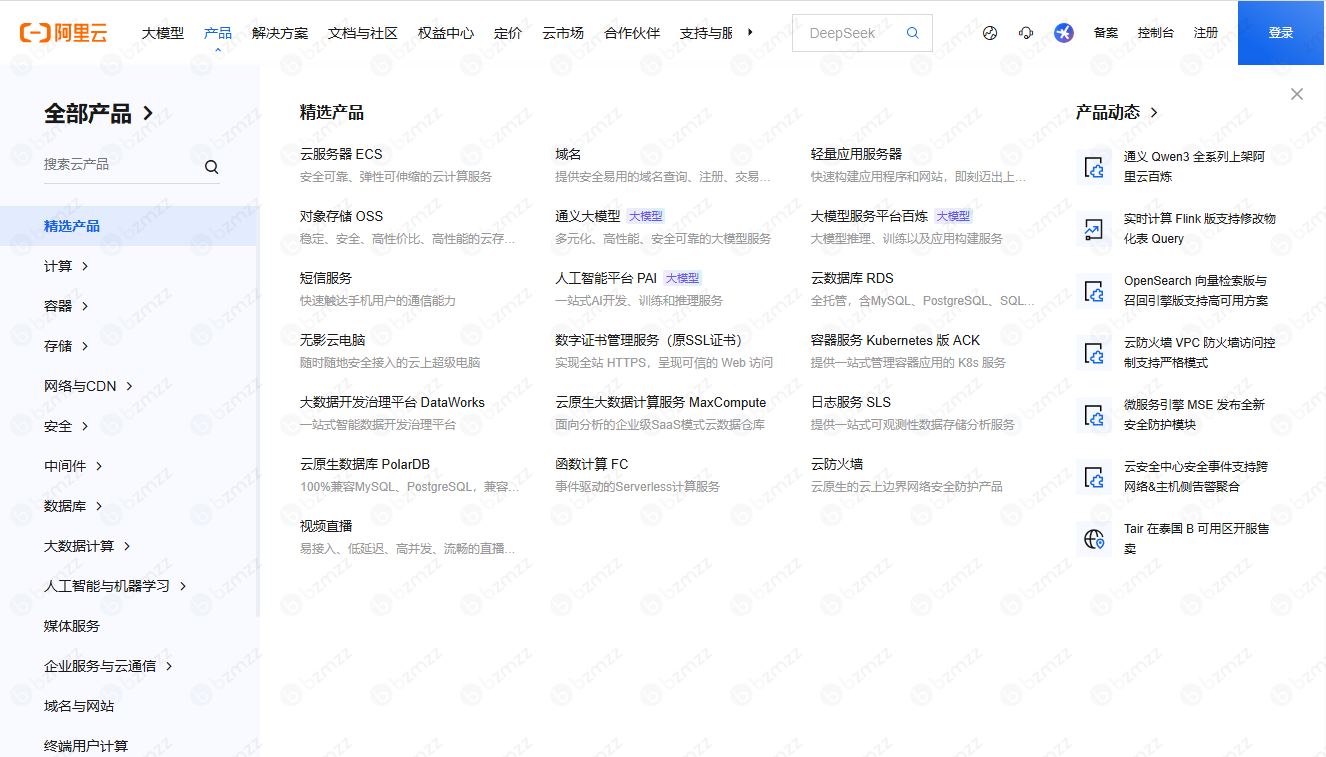Open 容器服务 Kubernetes 版 ACK
Image resolution: width=1326 pixels, height=757 pixels.
[x=896, y=340]
